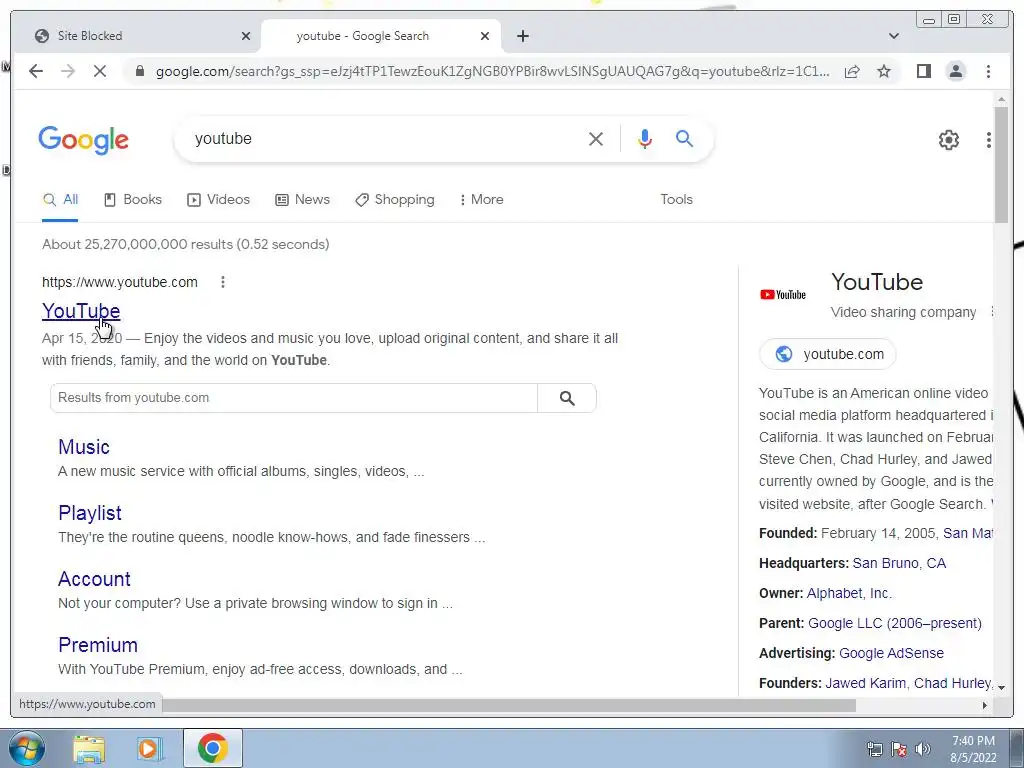Open About this result dots
Screen dimensions: 1024x768
223,282
